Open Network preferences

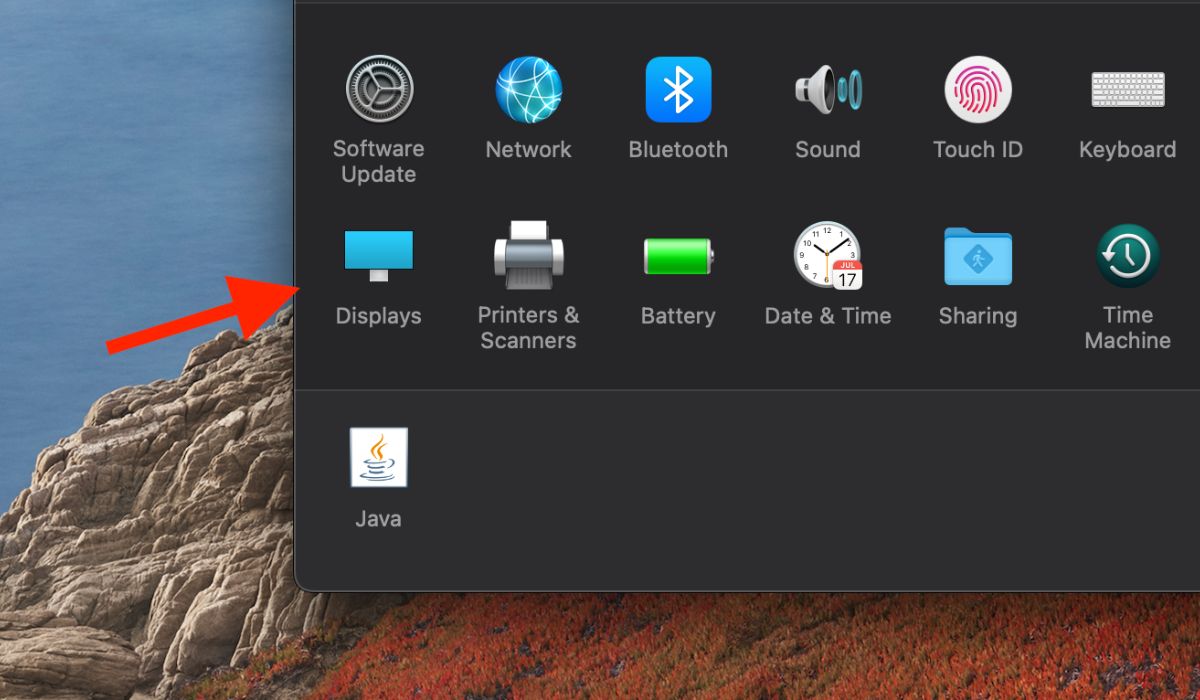(x=528, y=88)
